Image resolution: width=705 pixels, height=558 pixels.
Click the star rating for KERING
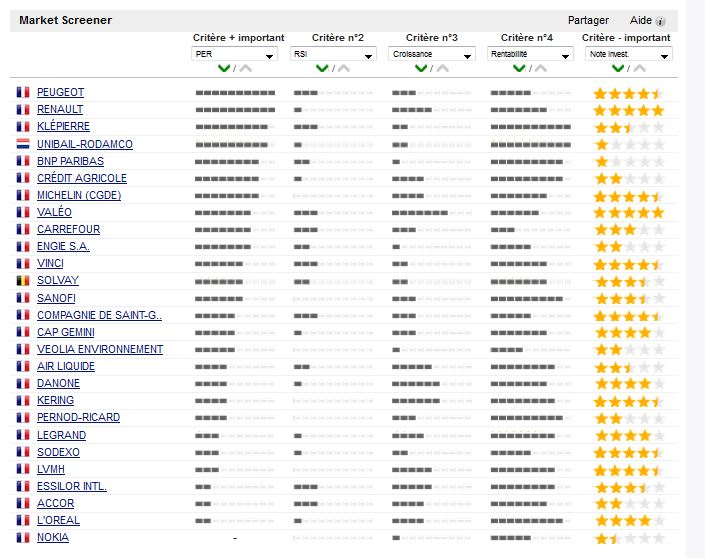click(x=629, y=401)
